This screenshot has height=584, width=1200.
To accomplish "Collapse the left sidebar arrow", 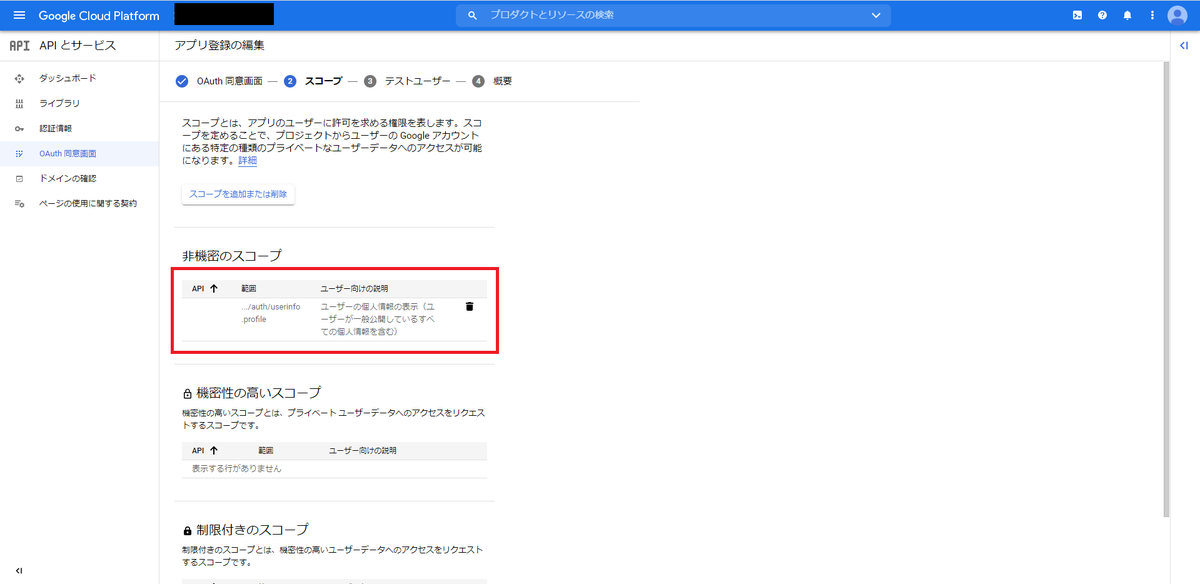I will click(18, 570).
